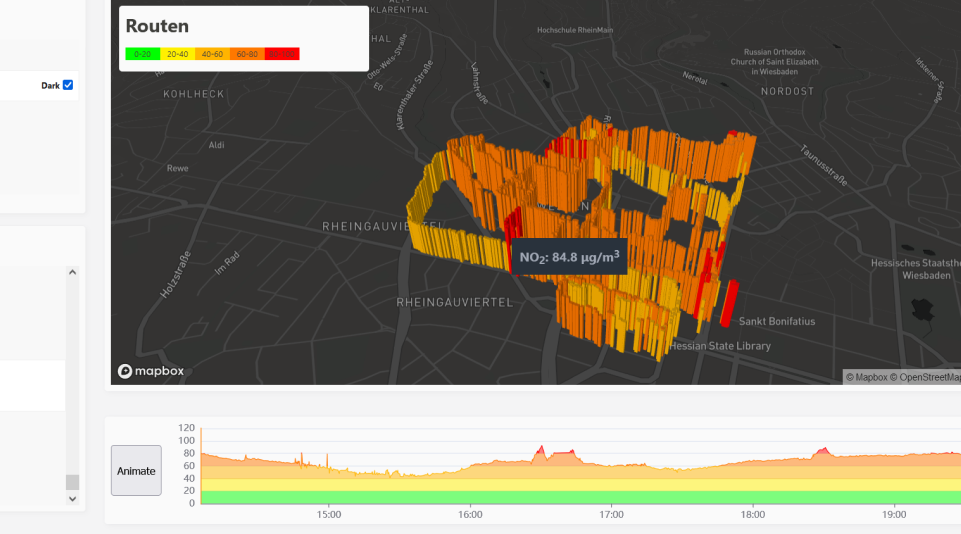The width and height of the screenshot is (961, 534).
Task: Click the Aldi map label
Action: tap(216, 145)
